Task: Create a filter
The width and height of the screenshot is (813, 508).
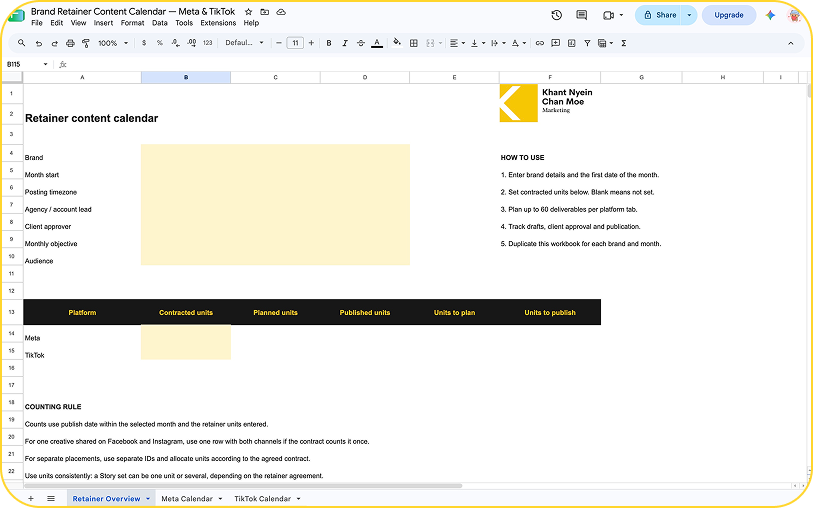Action: (587, 43)
